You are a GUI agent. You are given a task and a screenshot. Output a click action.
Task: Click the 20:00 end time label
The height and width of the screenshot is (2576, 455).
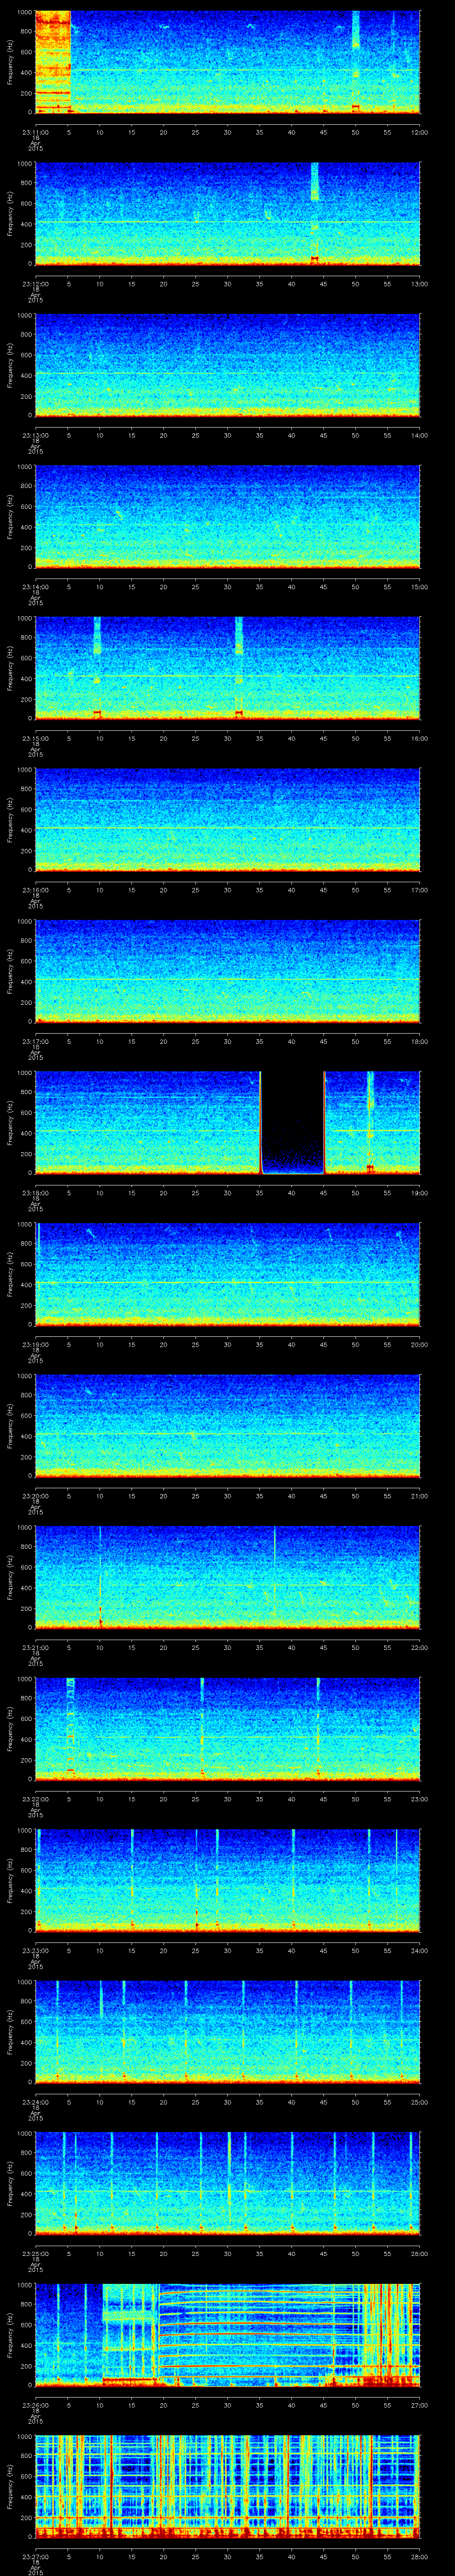coord(419,1344)
